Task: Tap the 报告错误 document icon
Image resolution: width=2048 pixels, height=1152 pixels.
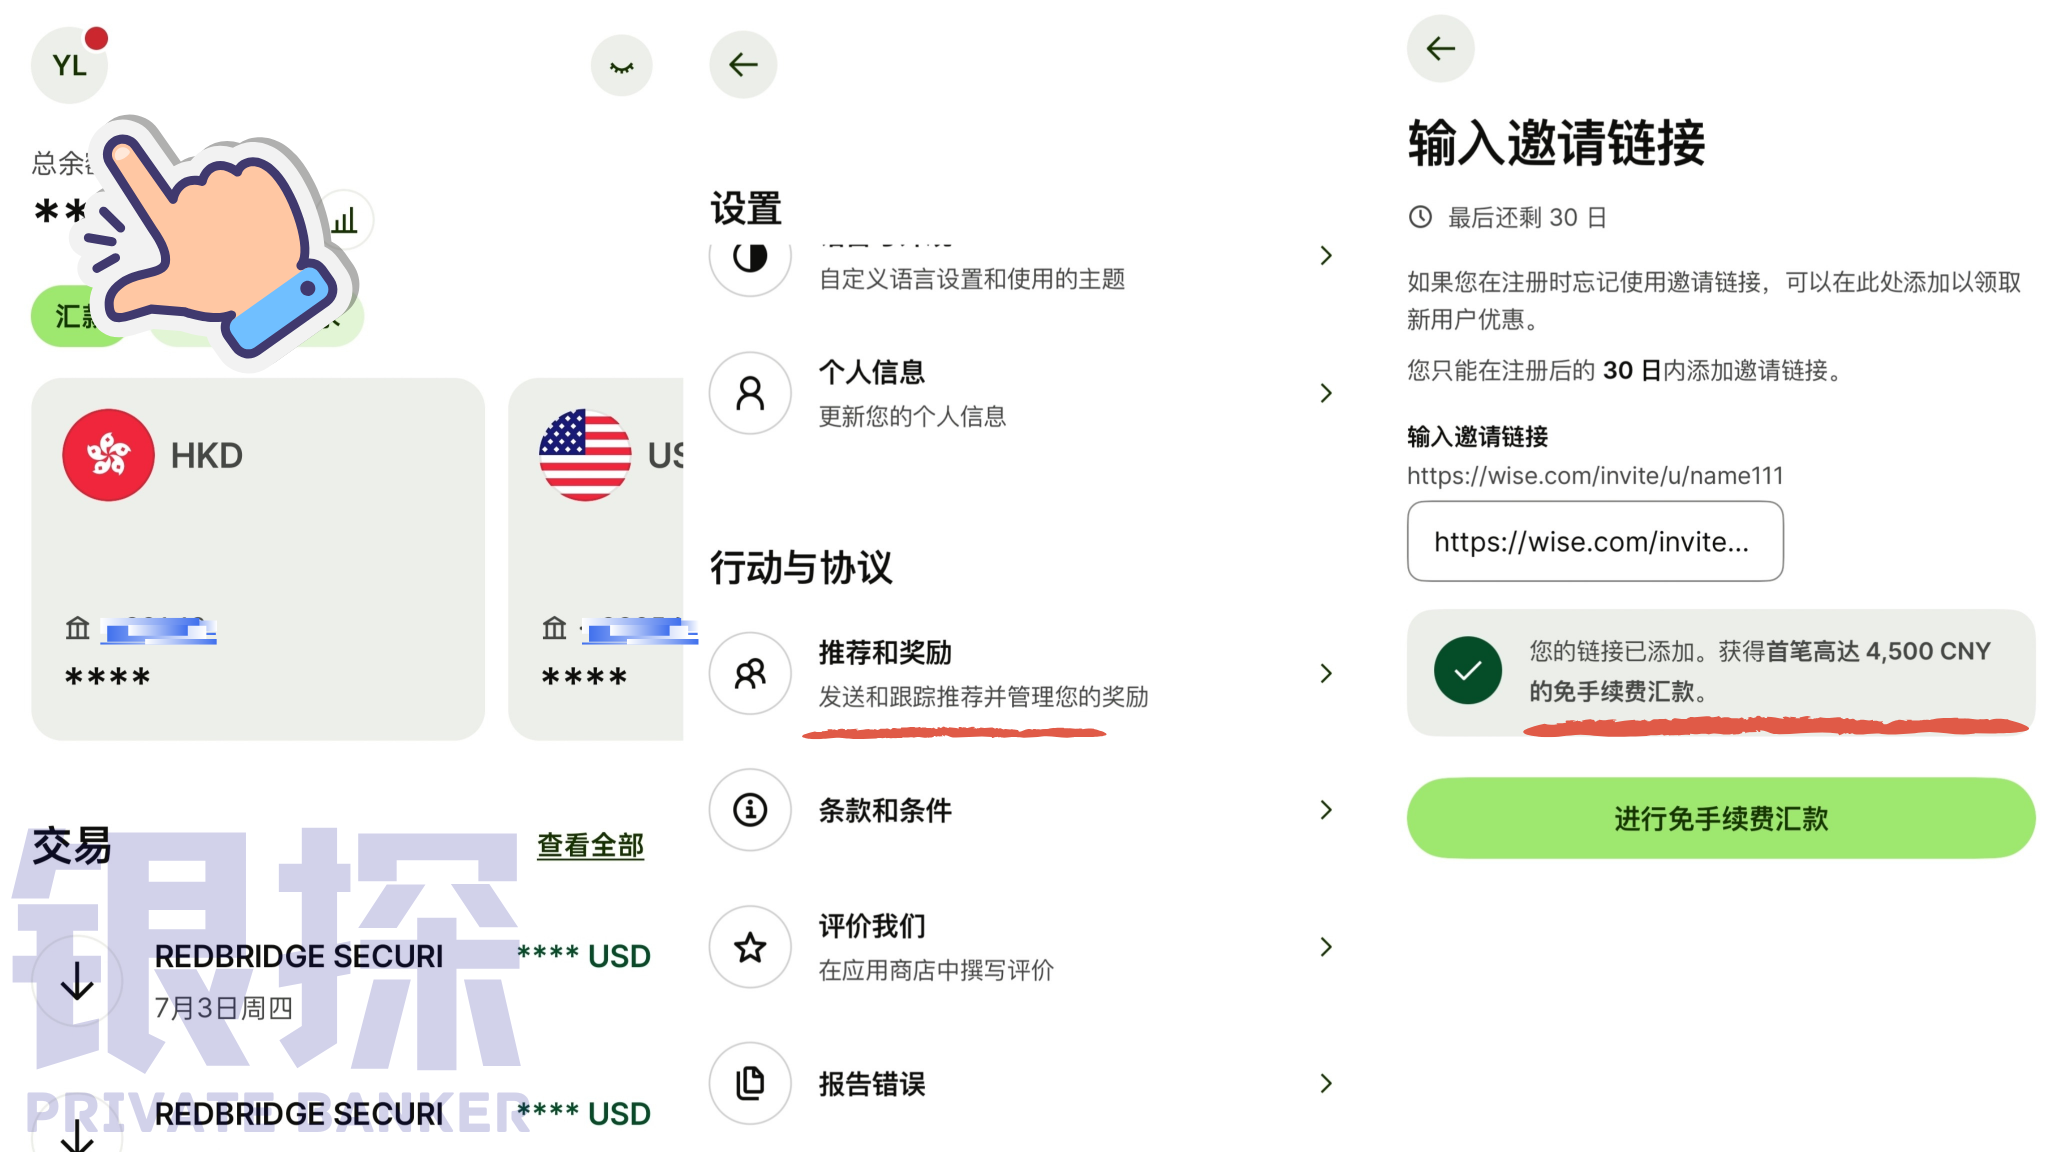Action: 750,1083
